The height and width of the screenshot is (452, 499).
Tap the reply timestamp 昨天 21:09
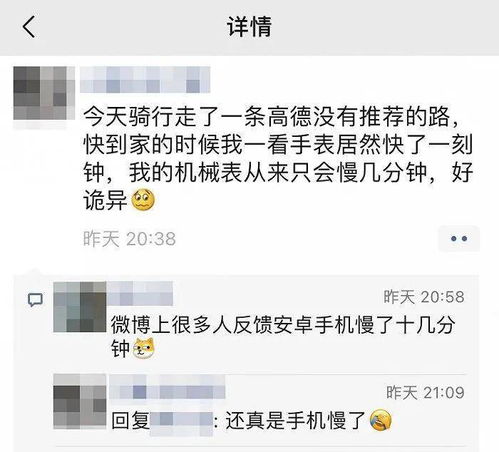tap(425, 393)
